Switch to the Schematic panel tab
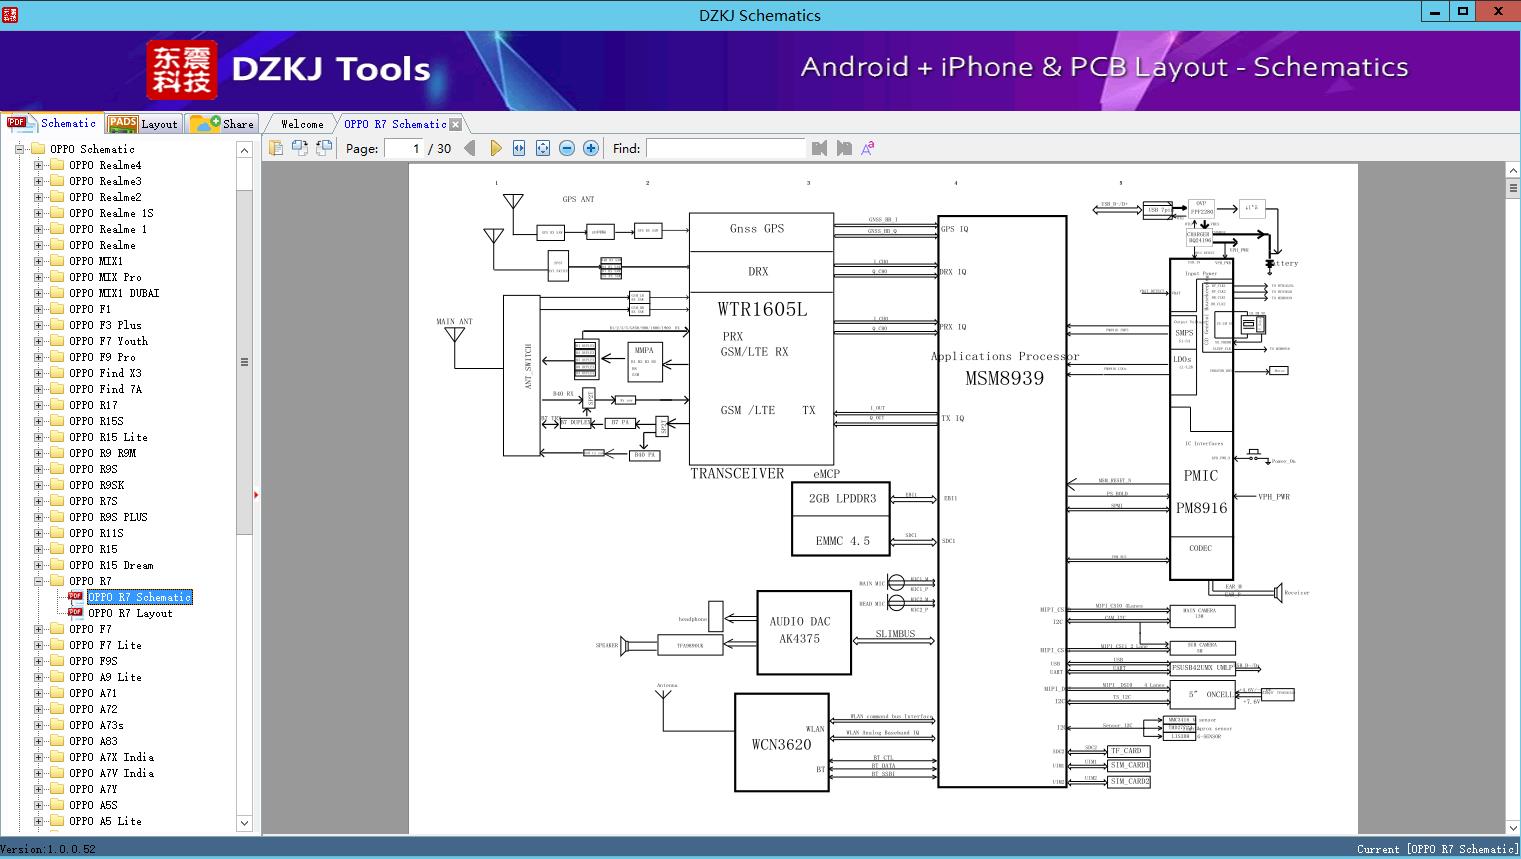1521x859 pixels. coord(52,123)
